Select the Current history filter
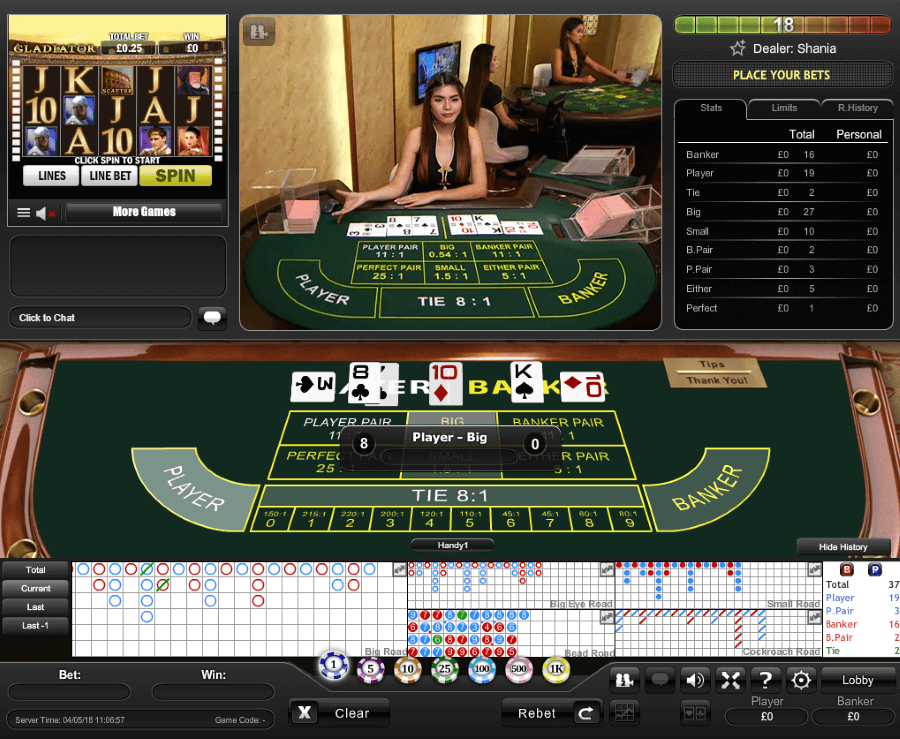Viewport: 900px width, 739px height. pyautogui.click(x=36, y=588)
